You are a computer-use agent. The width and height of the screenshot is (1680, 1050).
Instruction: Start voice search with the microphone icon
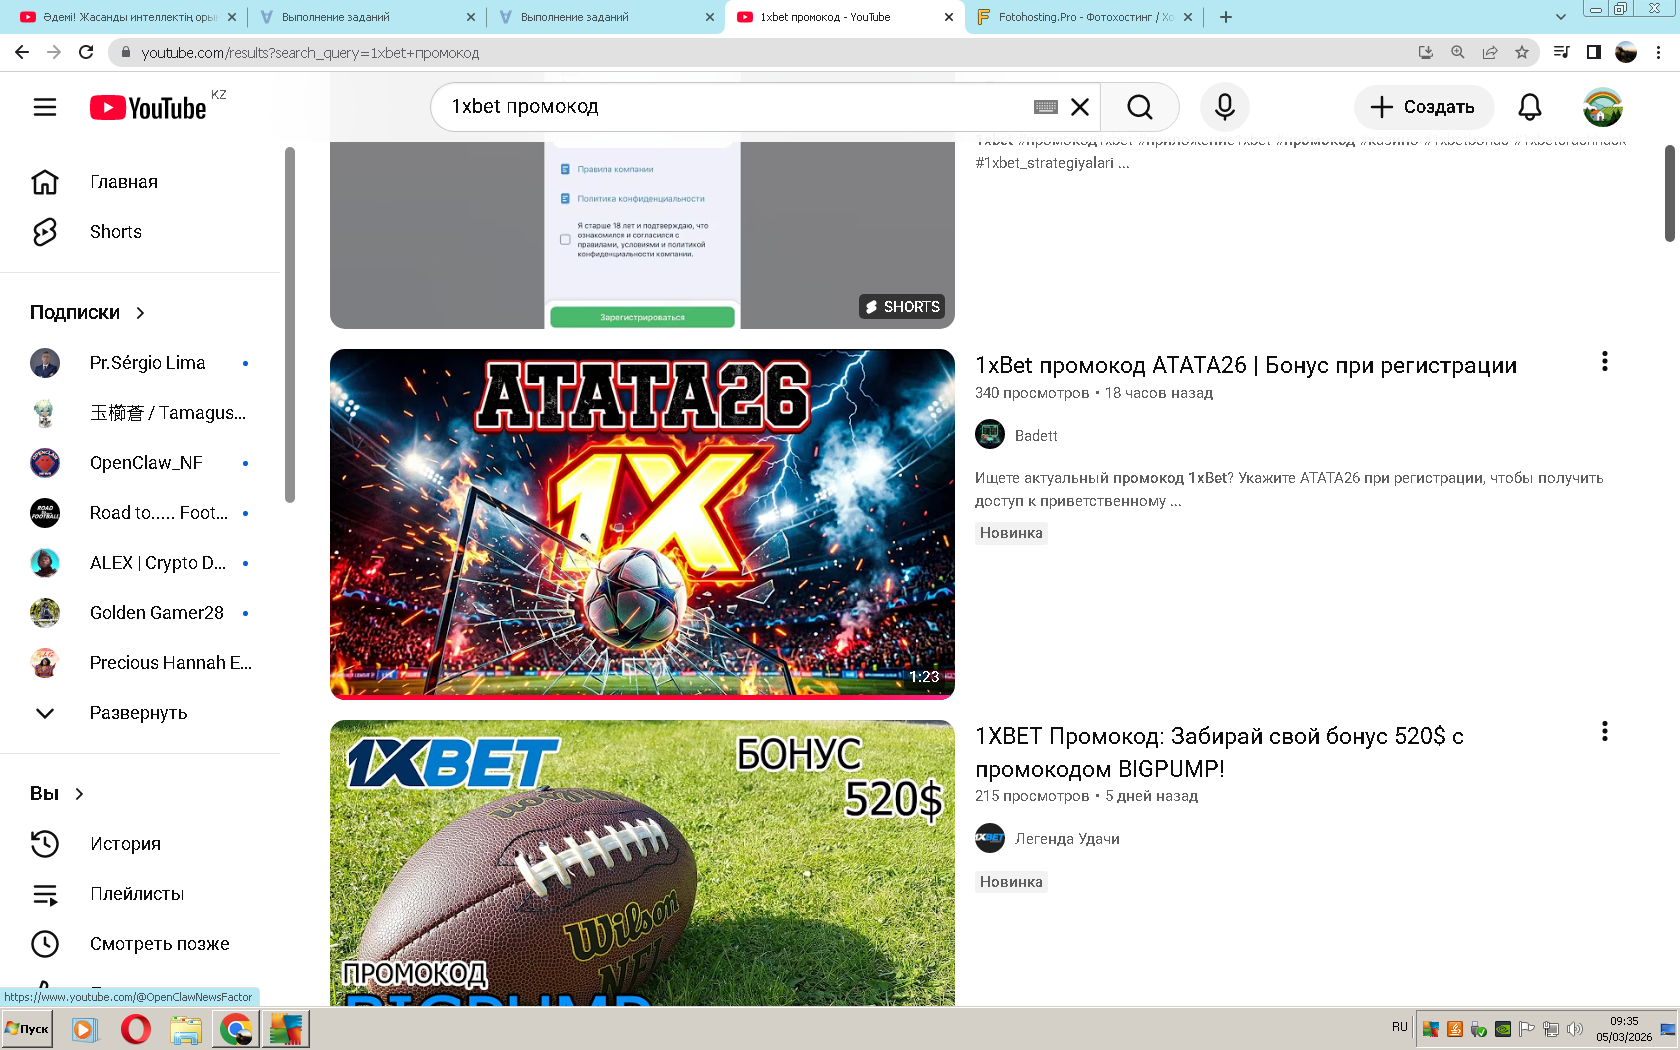coord(1225,107)
